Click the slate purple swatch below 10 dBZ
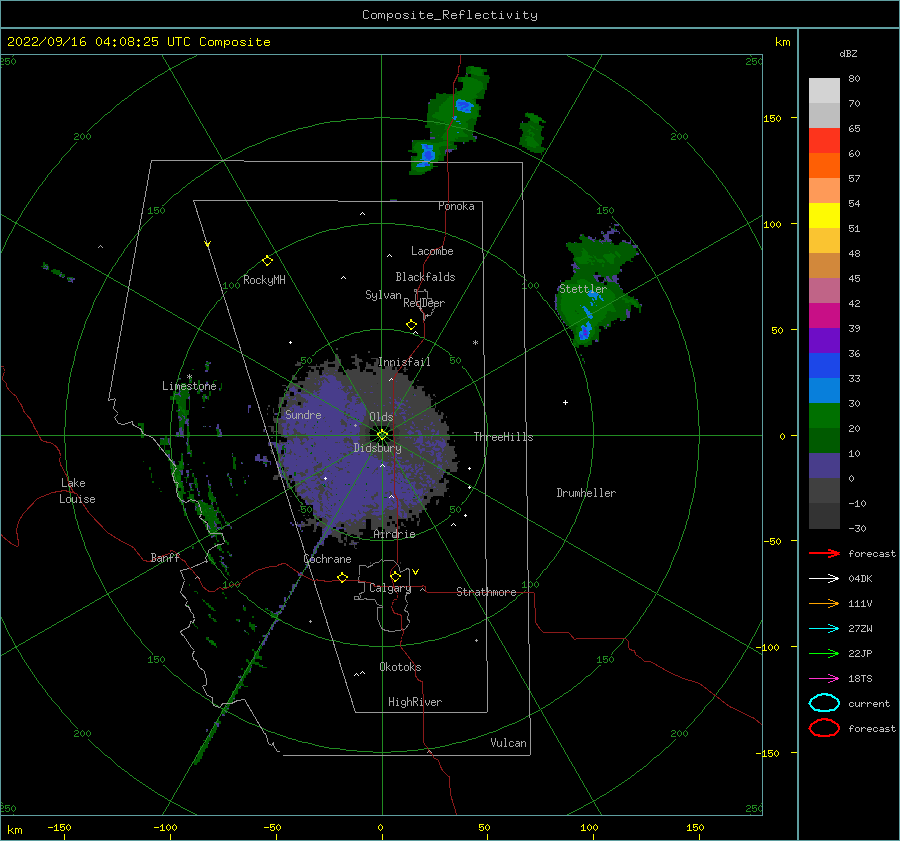900x841 pixels. [x=824, y=466]
